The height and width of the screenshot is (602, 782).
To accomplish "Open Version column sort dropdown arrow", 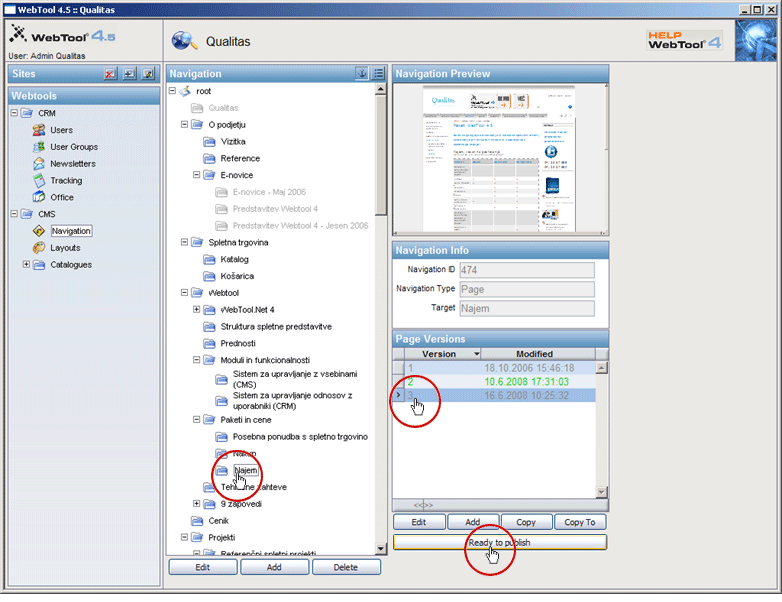I will [476, 354].
